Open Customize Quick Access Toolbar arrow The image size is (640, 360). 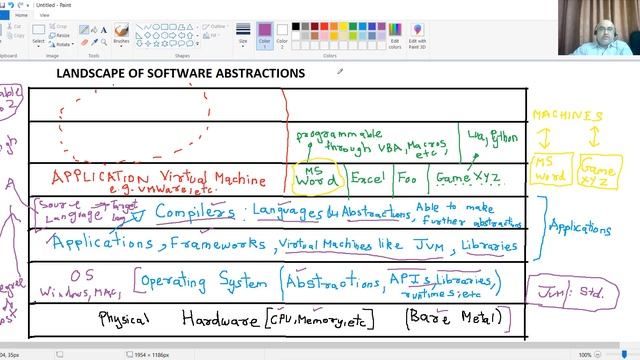coord(28,5)
